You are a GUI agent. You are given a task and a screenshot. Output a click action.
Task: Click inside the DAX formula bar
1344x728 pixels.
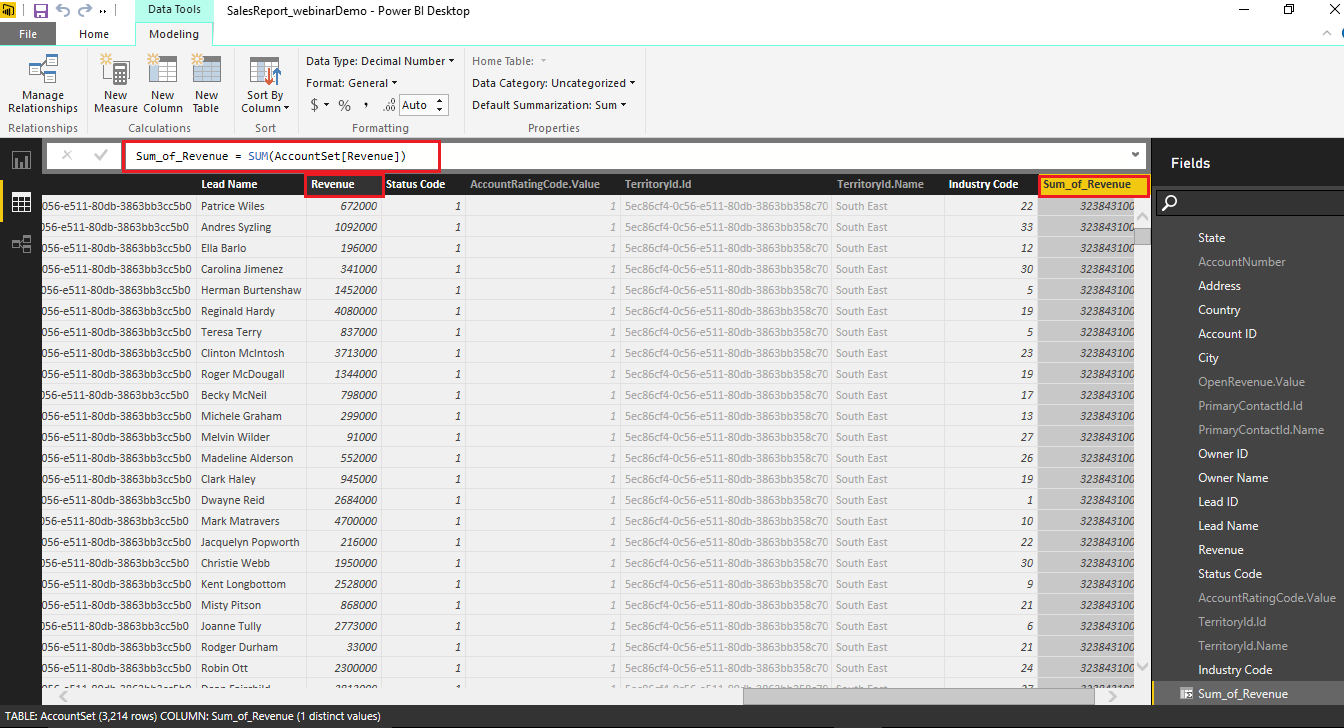tap(630, 156)
